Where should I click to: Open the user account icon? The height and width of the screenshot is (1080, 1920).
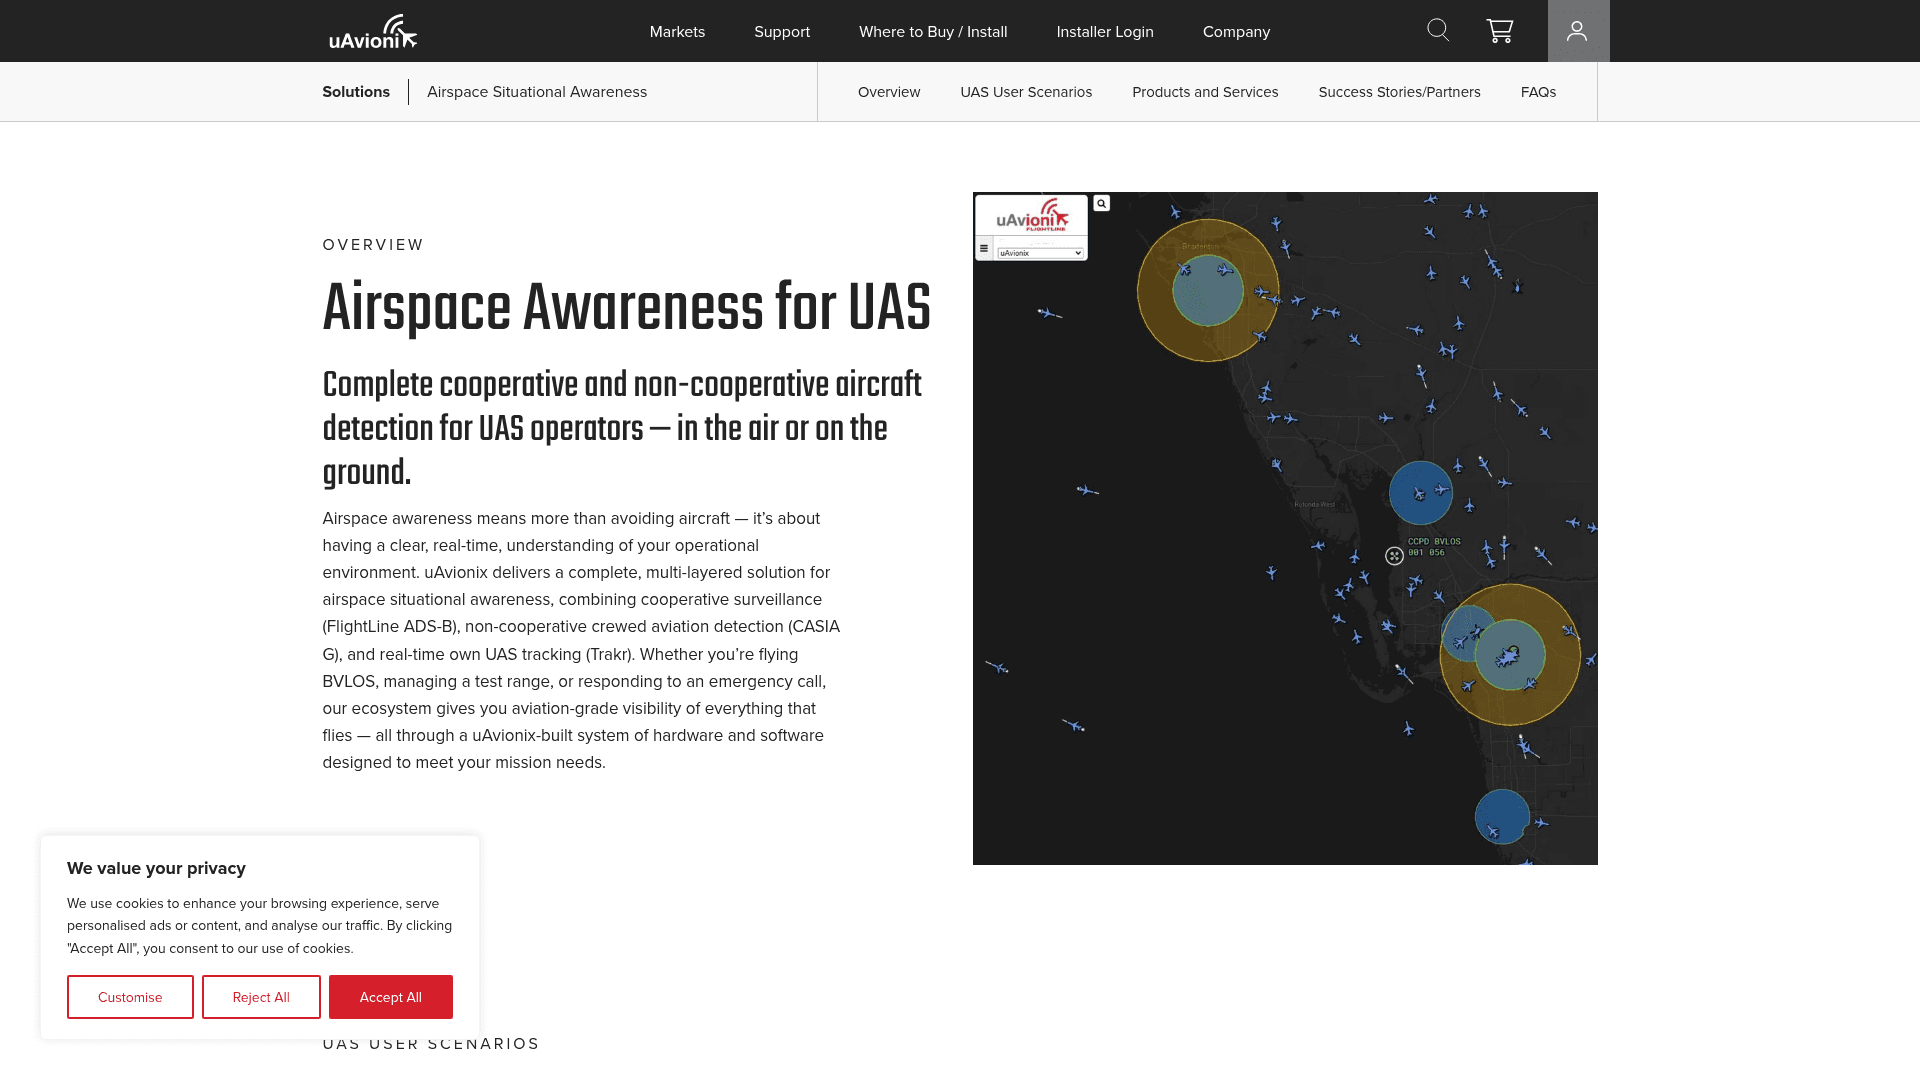point(1578,31)
